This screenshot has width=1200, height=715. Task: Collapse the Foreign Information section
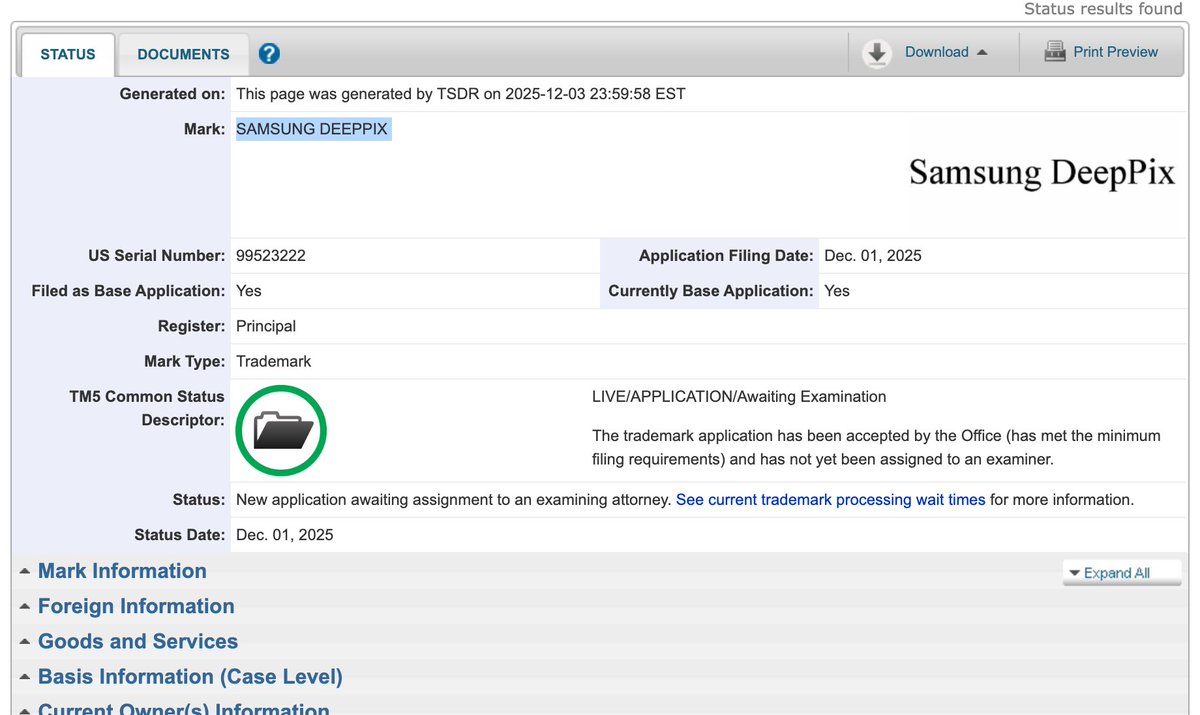pyautogui.click(x=136, y=606)
